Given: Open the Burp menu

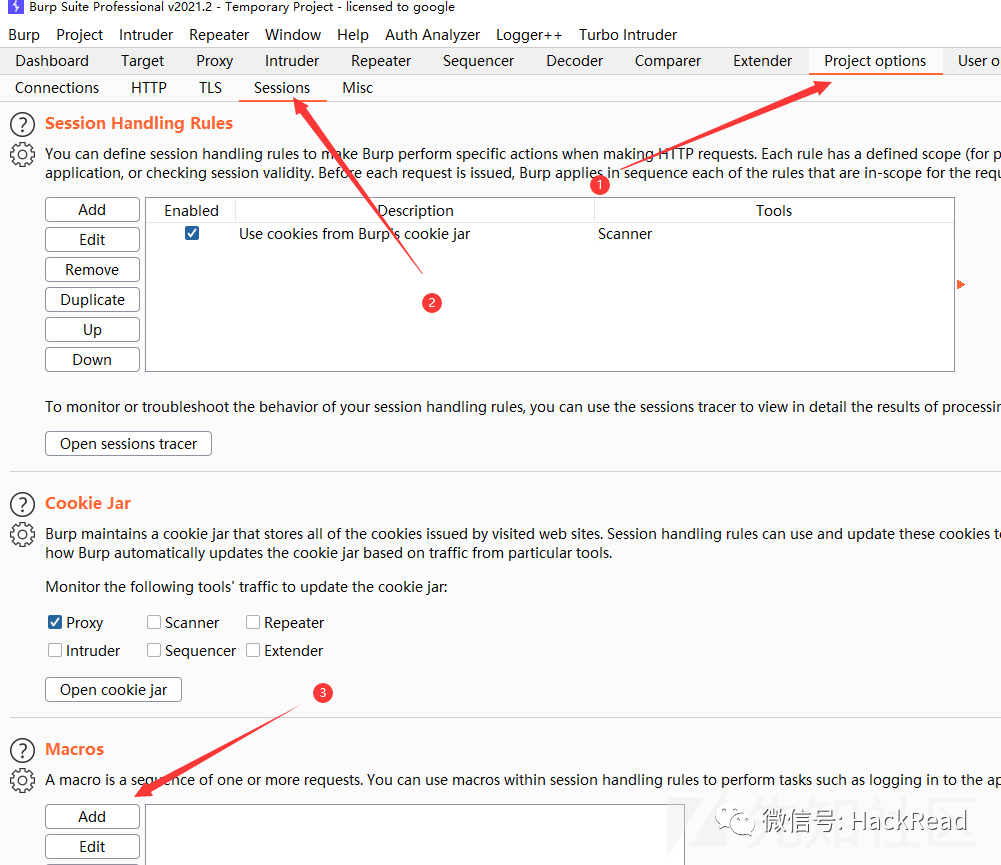Looking at the screenshot, I should (24, 35).
